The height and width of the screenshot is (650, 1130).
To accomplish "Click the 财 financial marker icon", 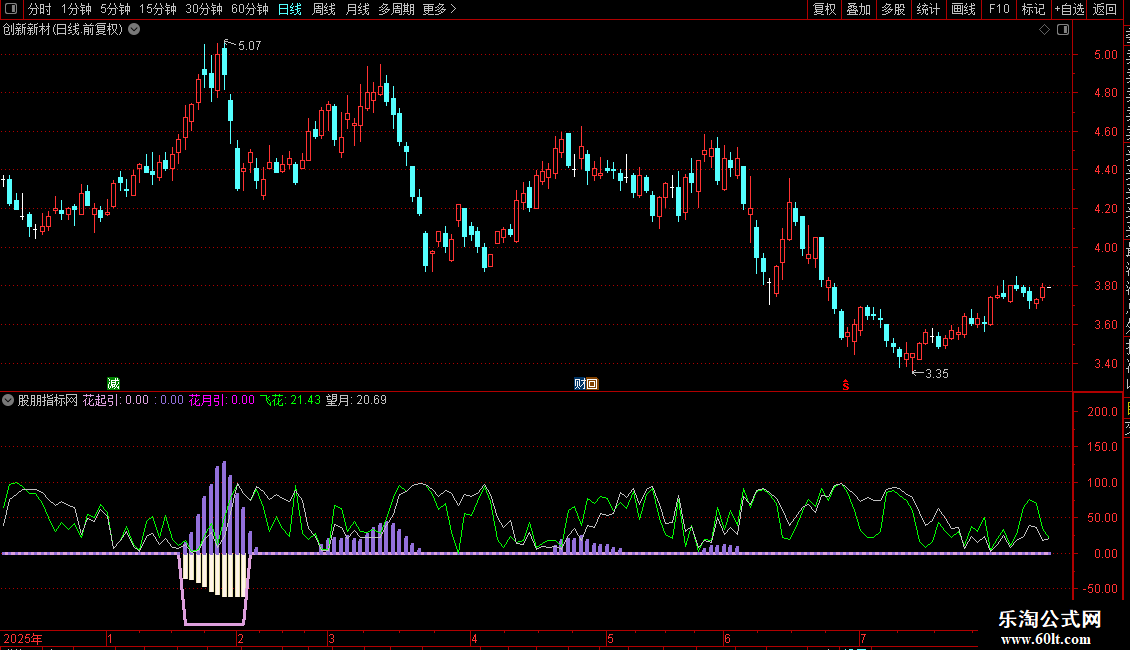I will [579, 383].
